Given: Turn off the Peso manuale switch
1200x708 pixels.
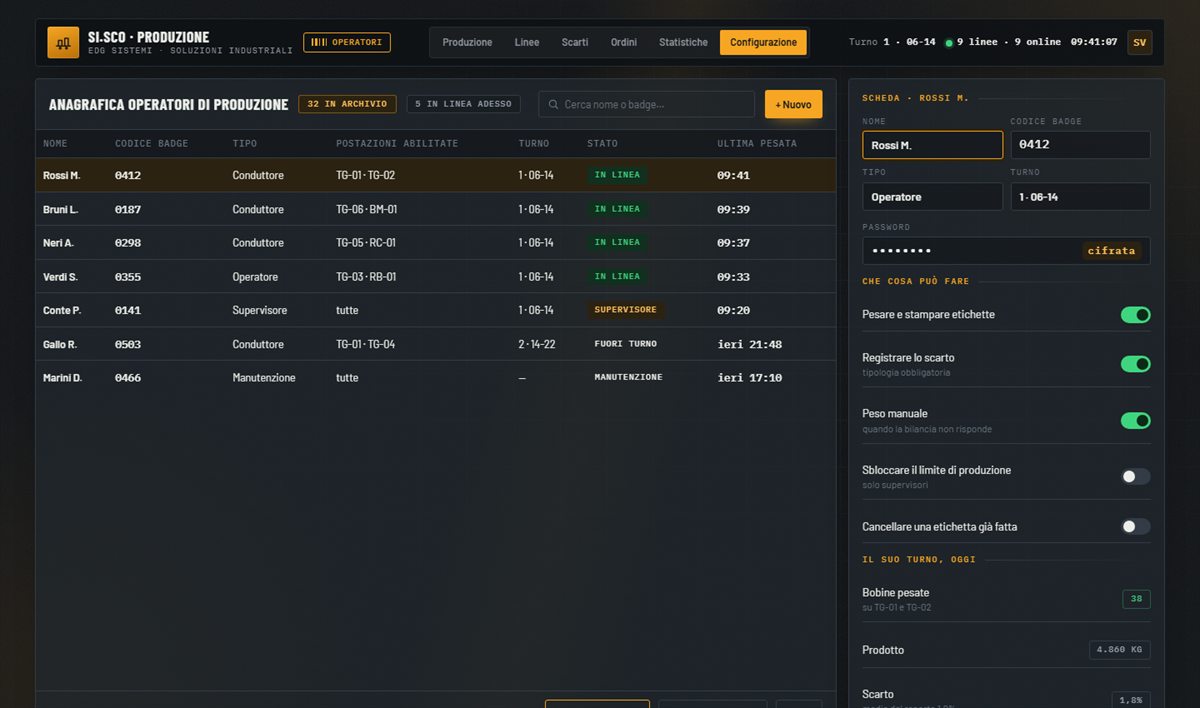Looking at the screenshot, I should point(1135,420).
